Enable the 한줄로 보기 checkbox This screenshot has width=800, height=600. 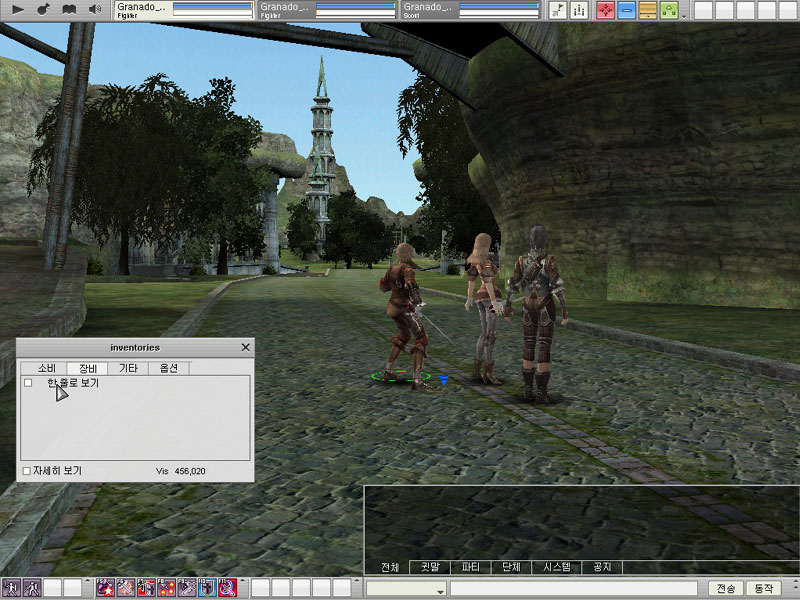click(x=28, y=383)
